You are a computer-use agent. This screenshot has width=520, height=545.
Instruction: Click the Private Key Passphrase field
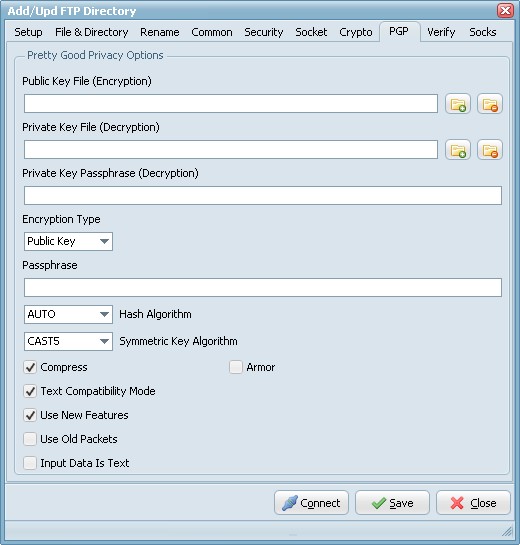[263, 195]
